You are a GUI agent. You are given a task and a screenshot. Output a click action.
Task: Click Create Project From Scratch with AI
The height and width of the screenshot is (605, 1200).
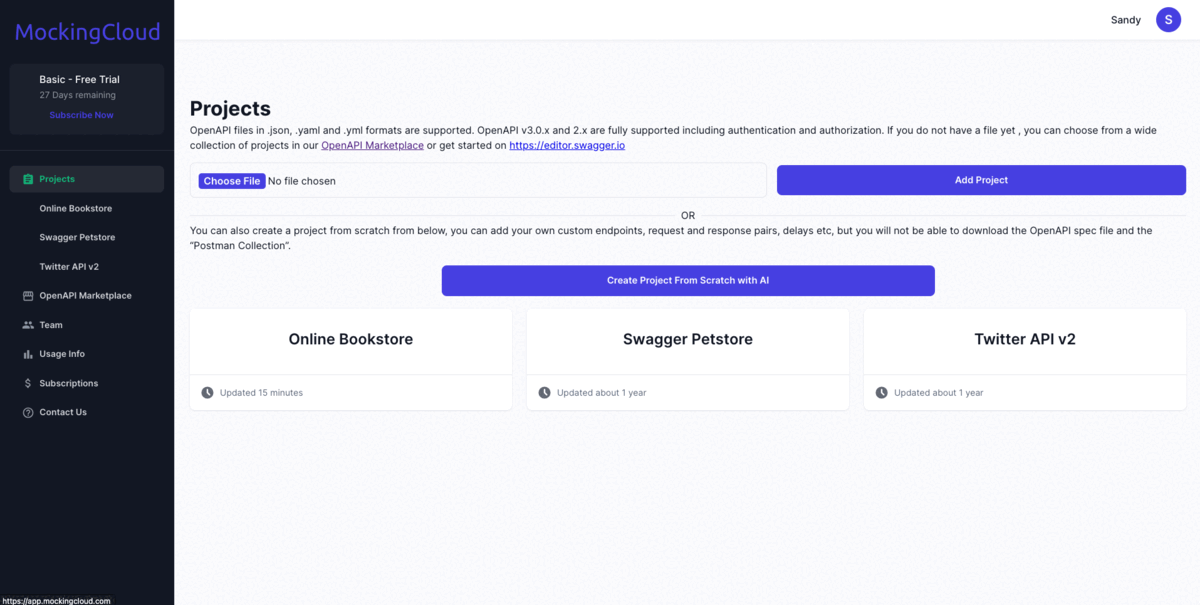pos(688,280)
